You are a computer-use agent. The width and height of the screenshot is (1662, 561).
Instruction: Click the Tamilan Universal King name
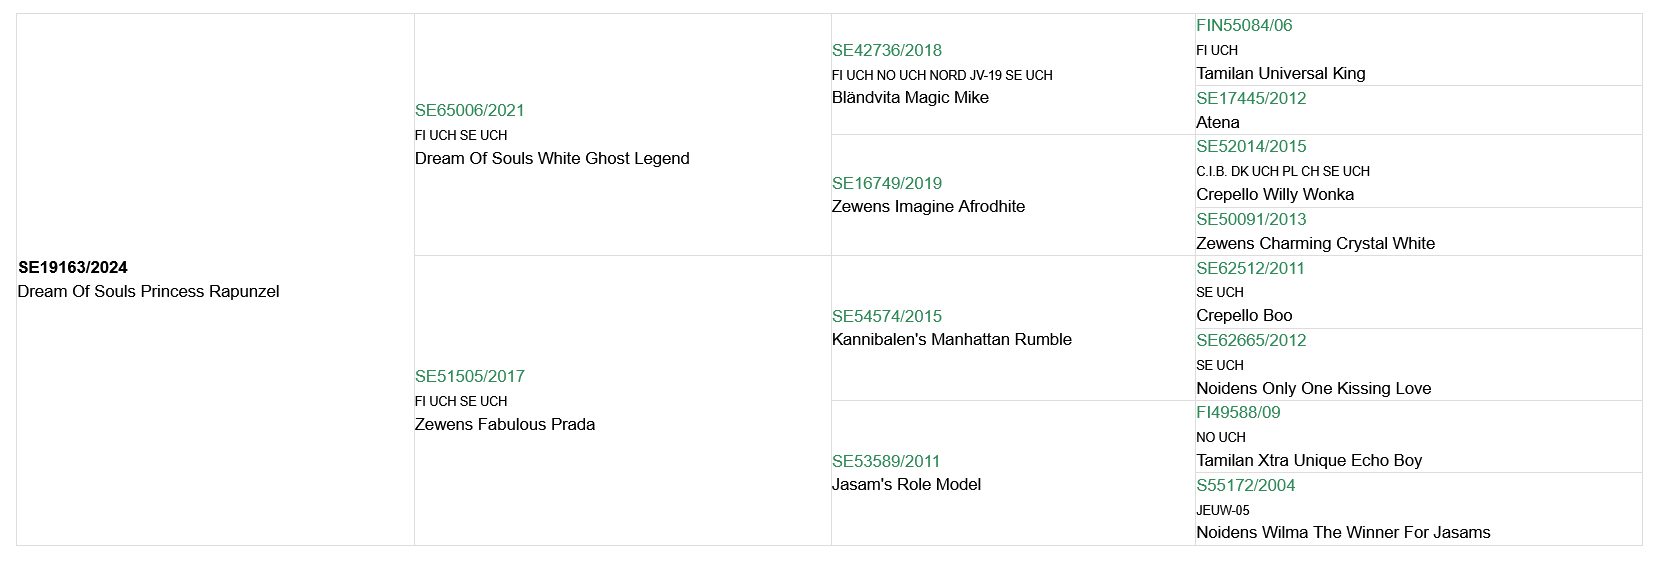pos(1280,74)
